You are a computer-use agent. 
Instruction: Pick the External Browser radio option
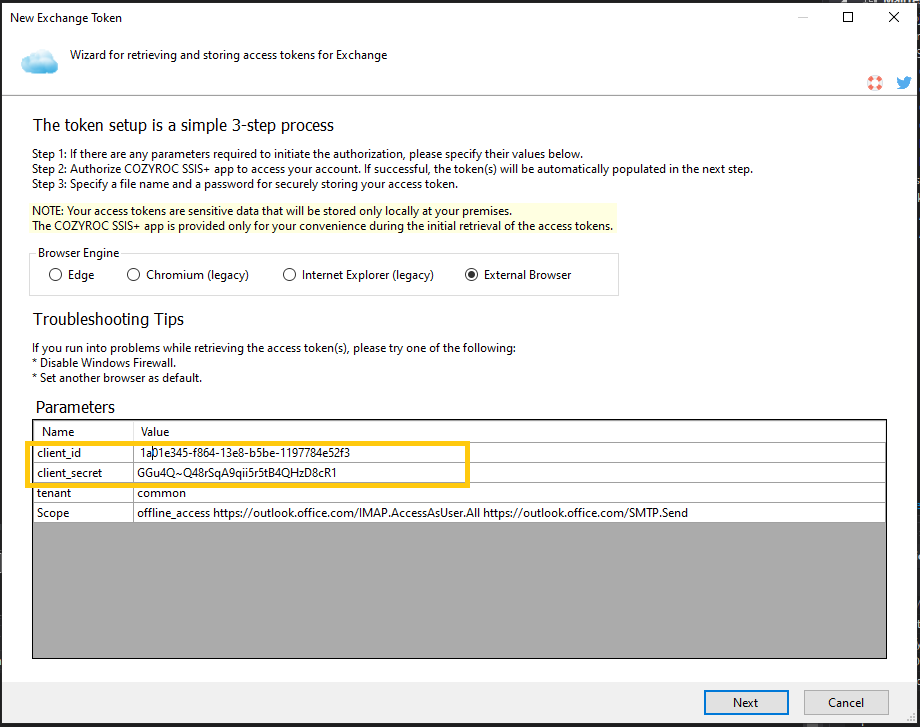472,275
